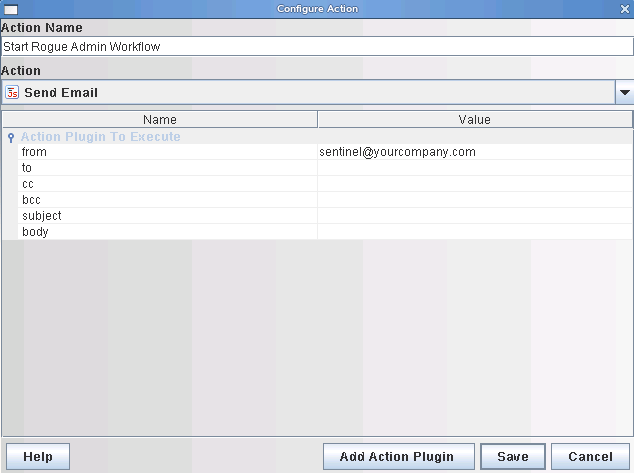Open Help for this dialog
The width and height of the screenshot is (634, 473).
[38, 456]
